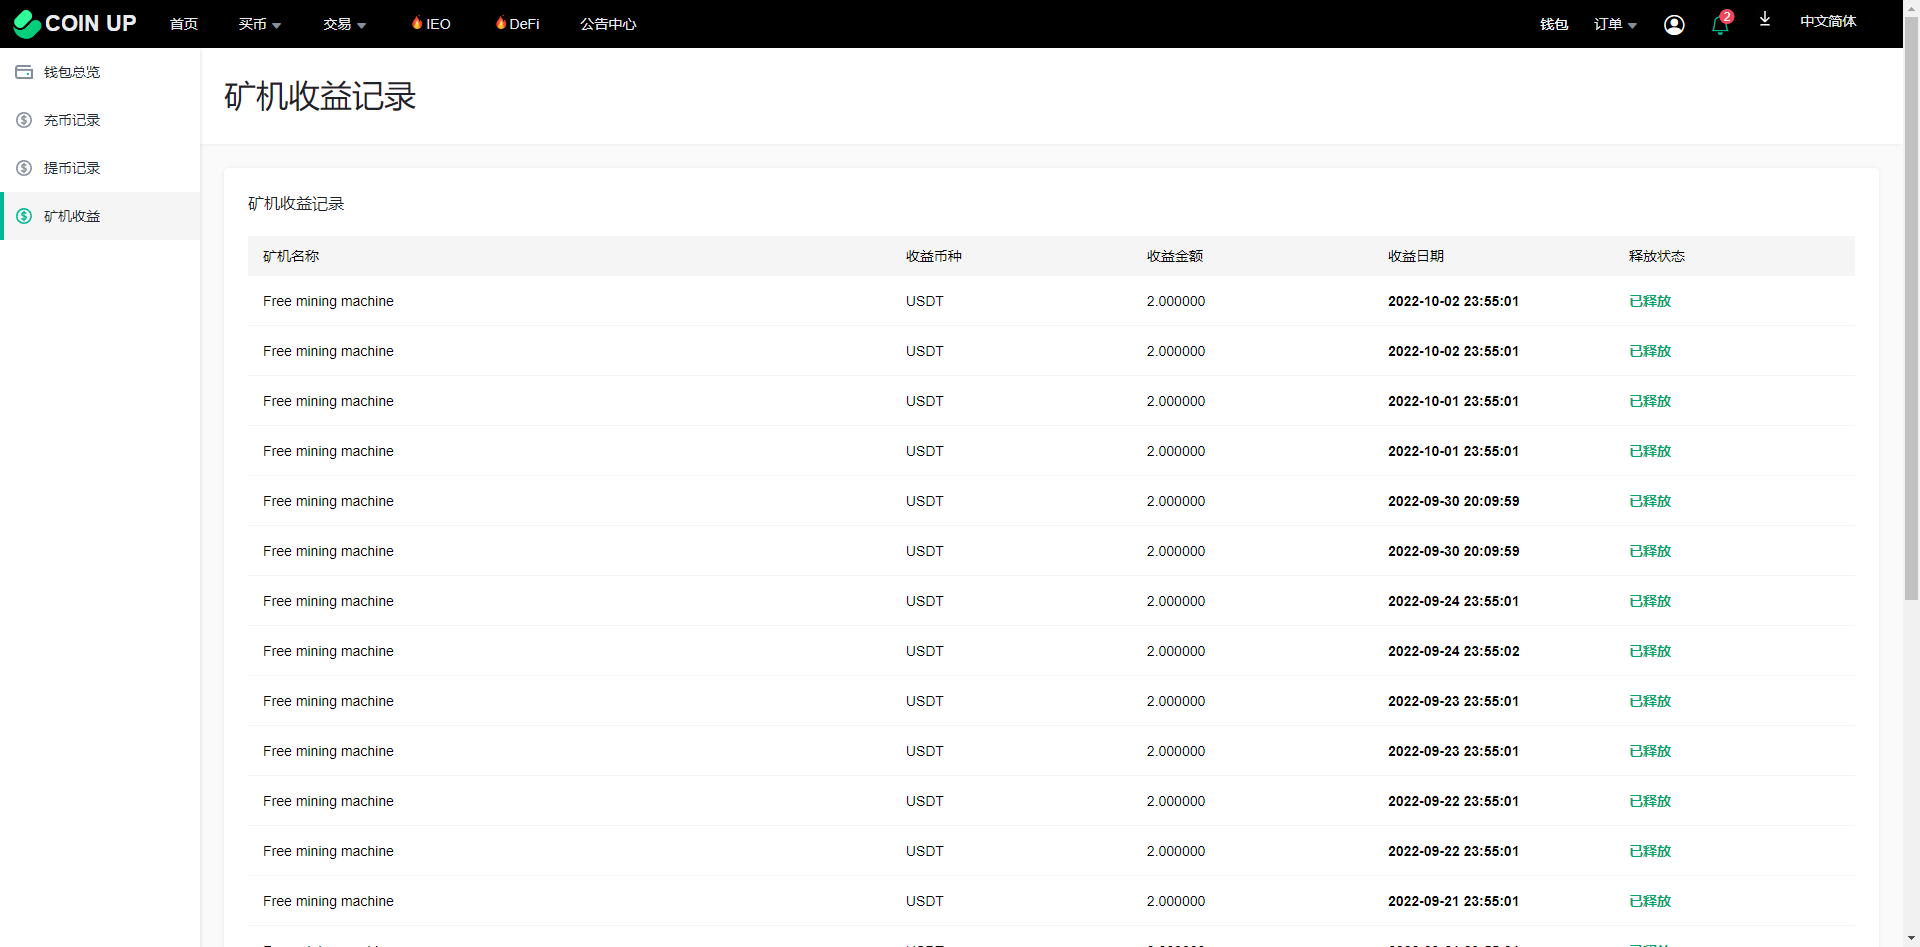Click the withdrawal records coin icon

[24, 168]
